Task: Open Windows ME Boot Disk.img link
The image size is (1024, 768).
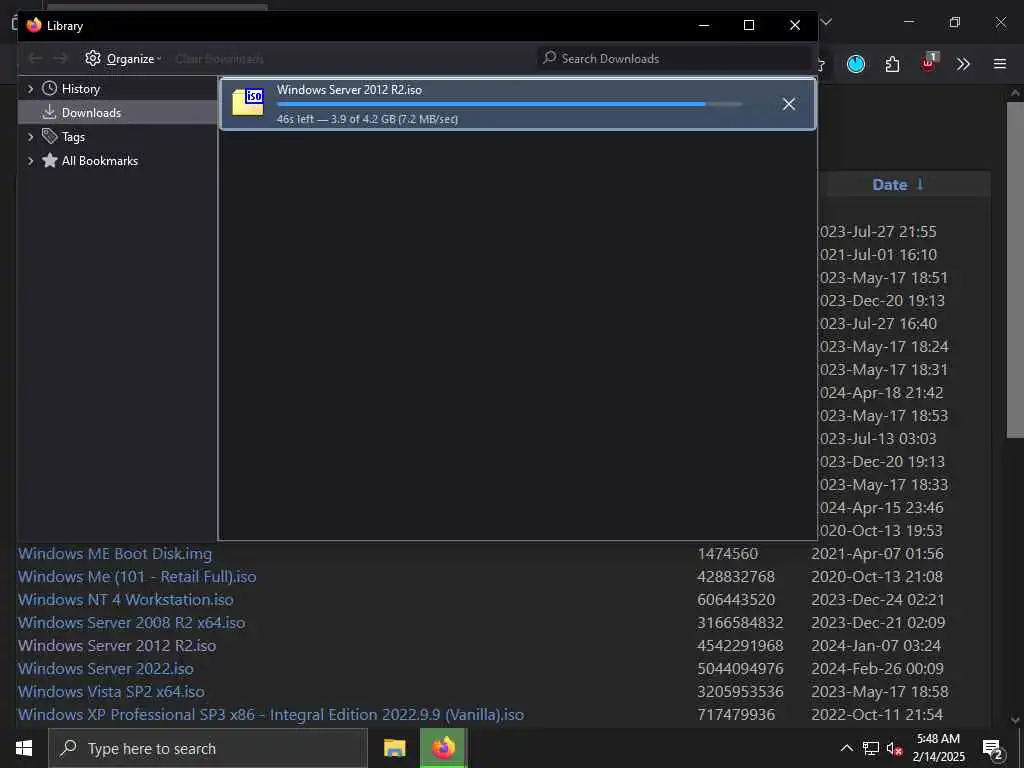Action: [x=115, y=554]
